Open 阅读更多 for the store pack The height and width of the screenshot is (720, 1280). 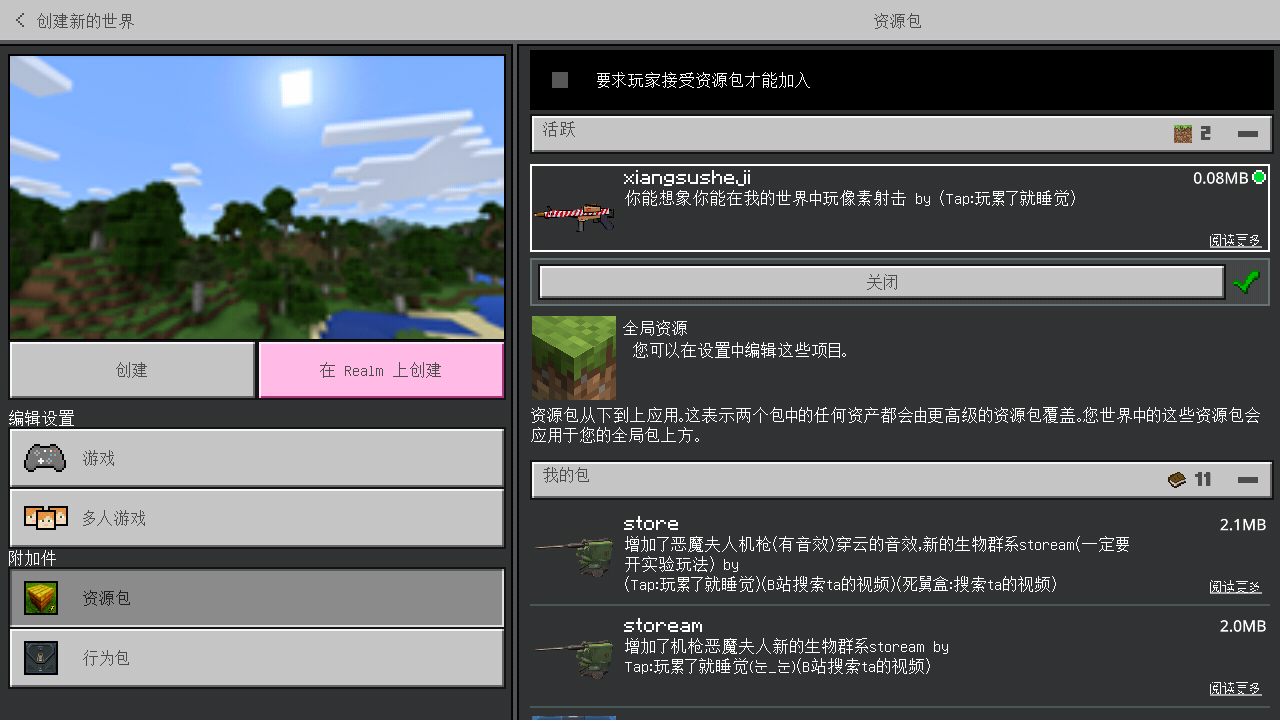coord(1235,587)
